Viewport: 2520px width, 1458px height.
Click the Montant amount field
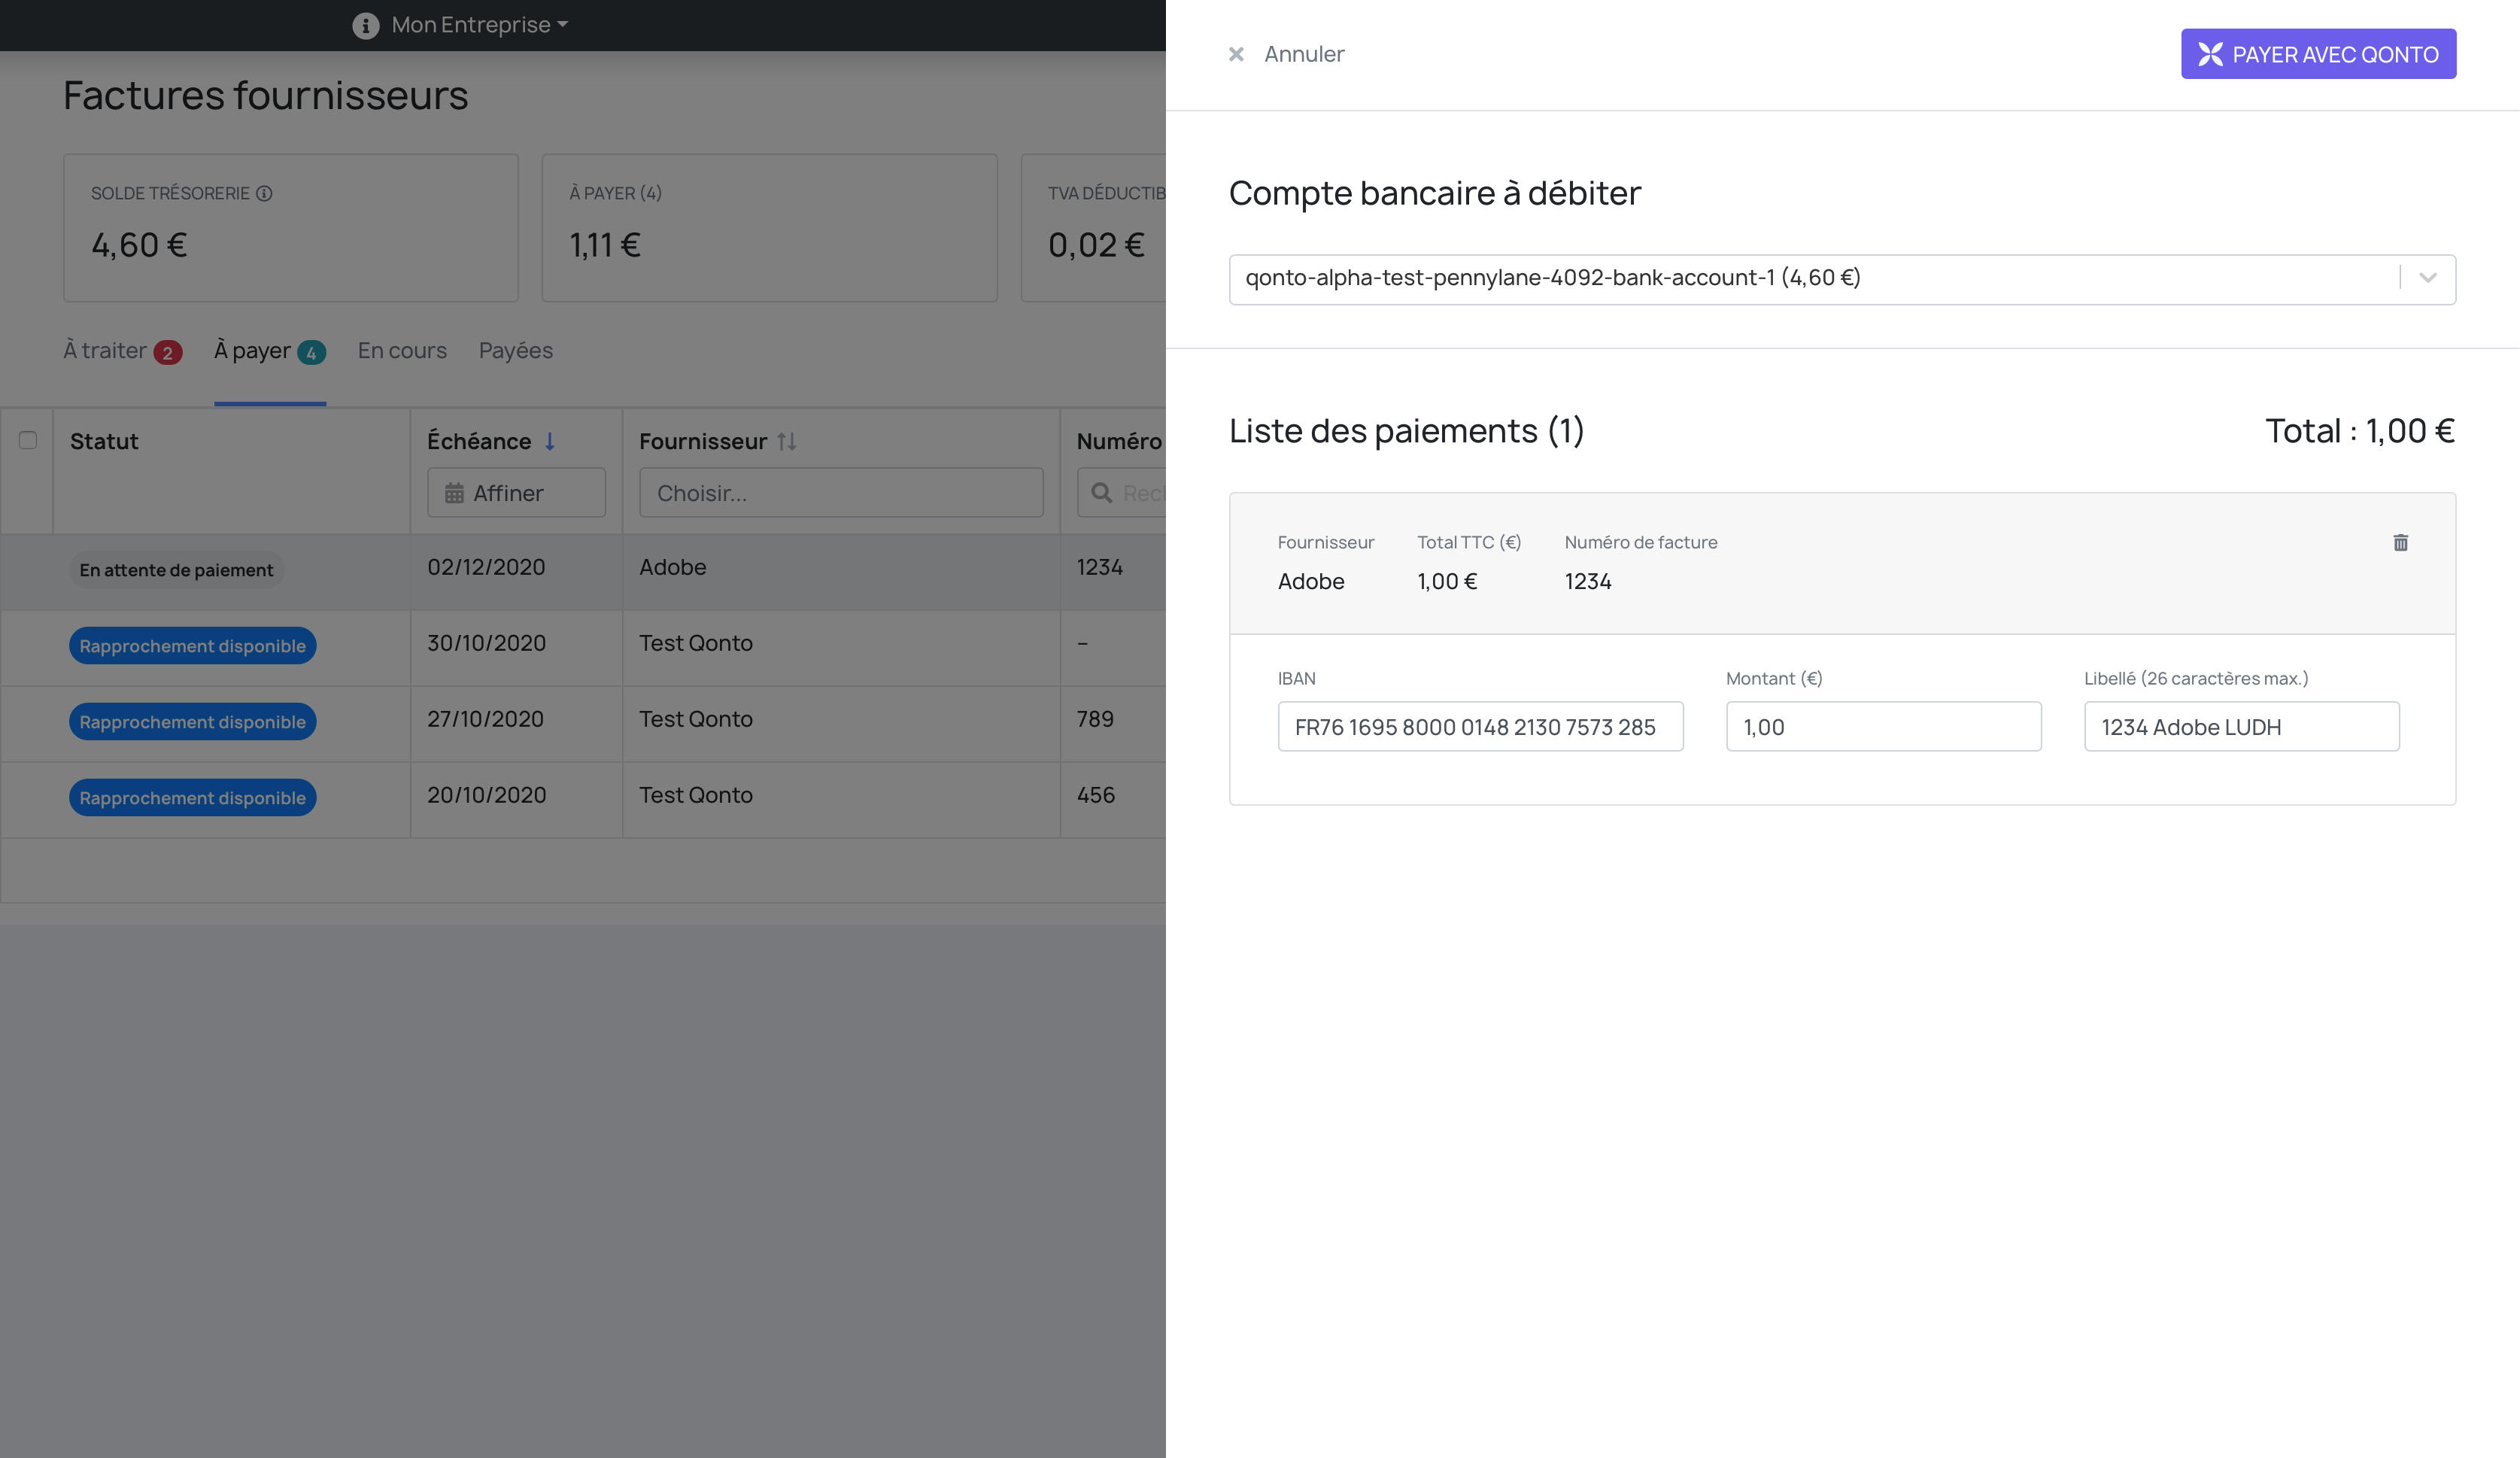[1883, 727]
